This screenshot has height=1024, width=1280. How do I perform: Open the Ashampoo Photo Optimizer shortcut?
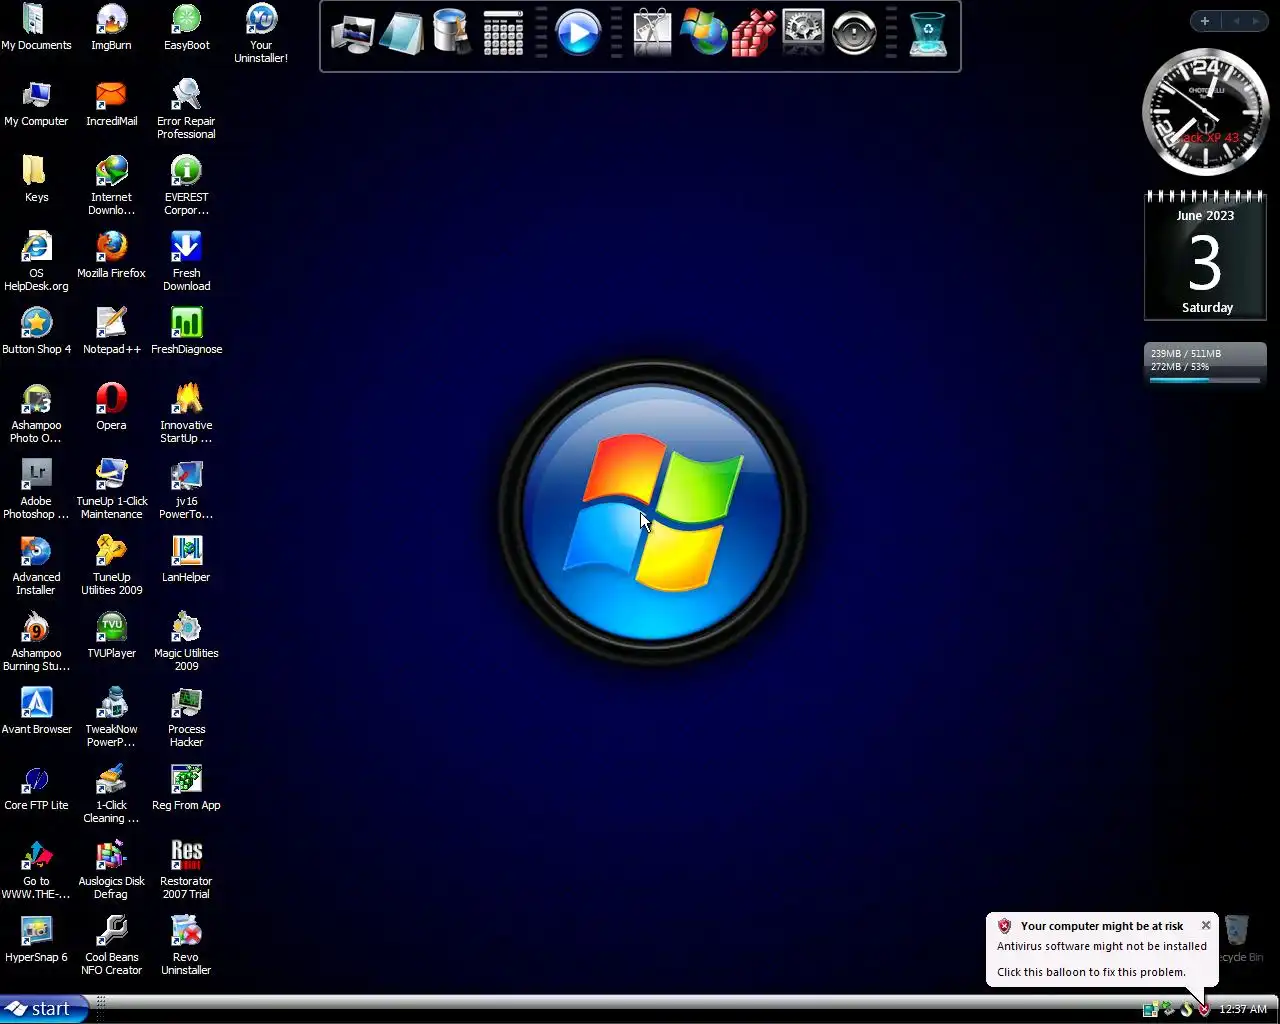pos(36,414)
